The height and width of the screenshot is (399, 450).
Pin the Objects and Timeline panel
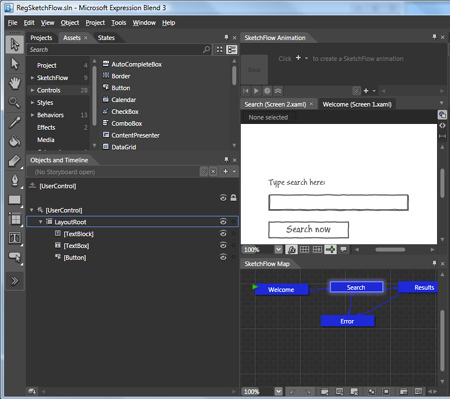click(x=226, y=160)
